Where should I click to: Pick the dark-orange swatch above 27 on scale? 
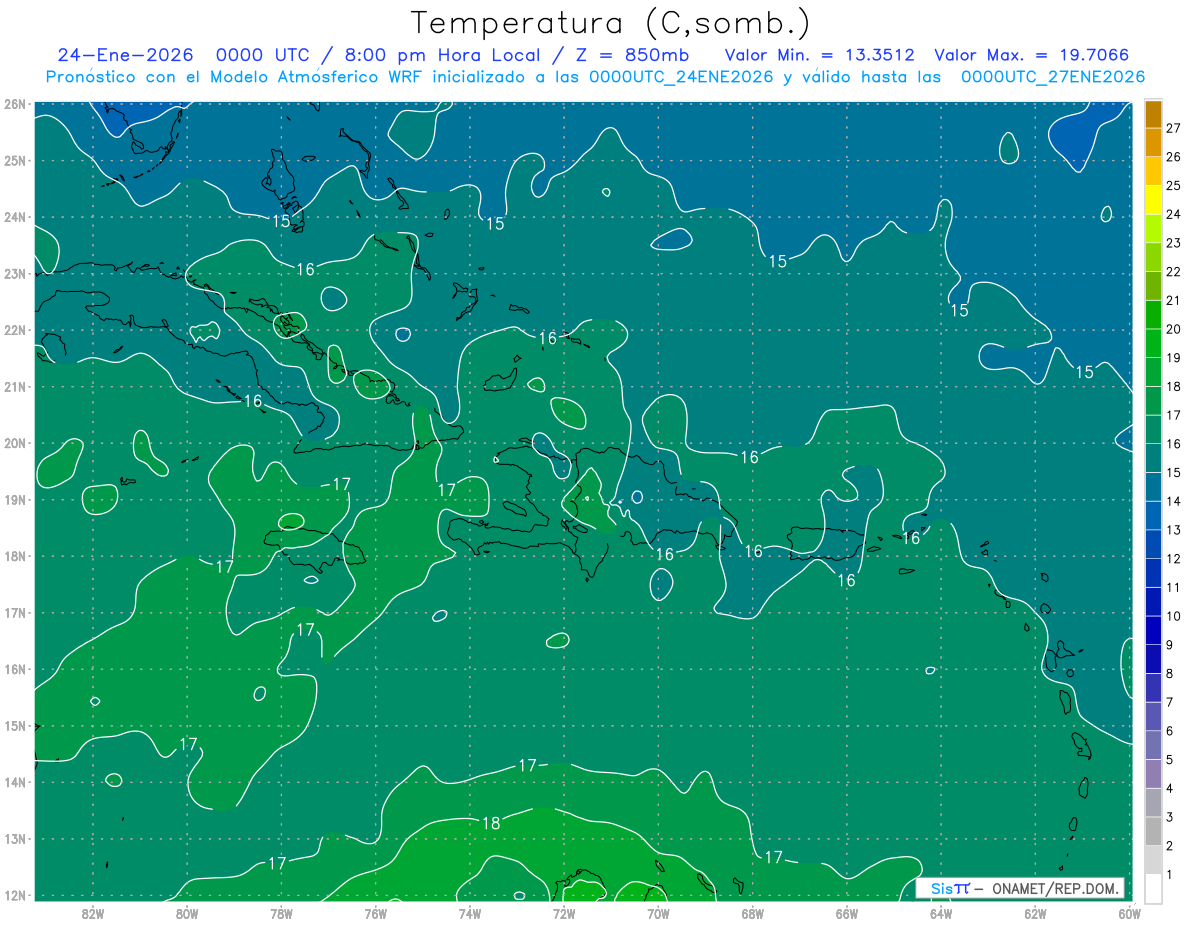pyautogui.click(x=1154, y=114)
